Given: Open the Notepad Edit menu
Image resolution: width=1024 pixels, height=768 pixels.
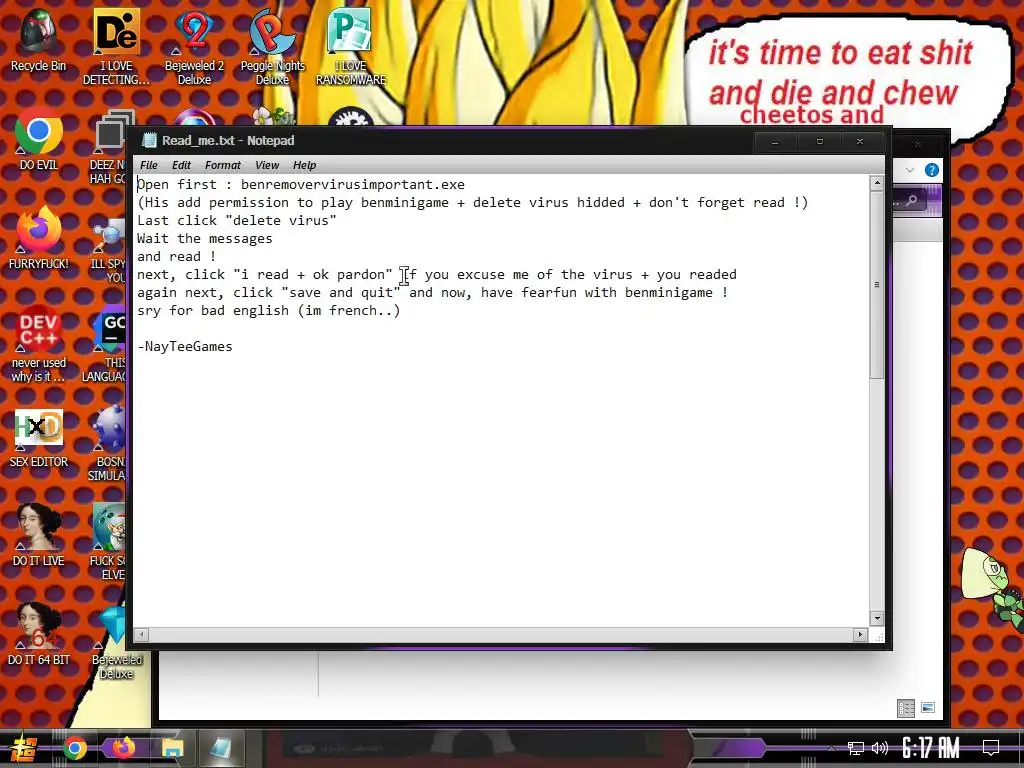Looking at the screenshot, I should click(181, 165).
